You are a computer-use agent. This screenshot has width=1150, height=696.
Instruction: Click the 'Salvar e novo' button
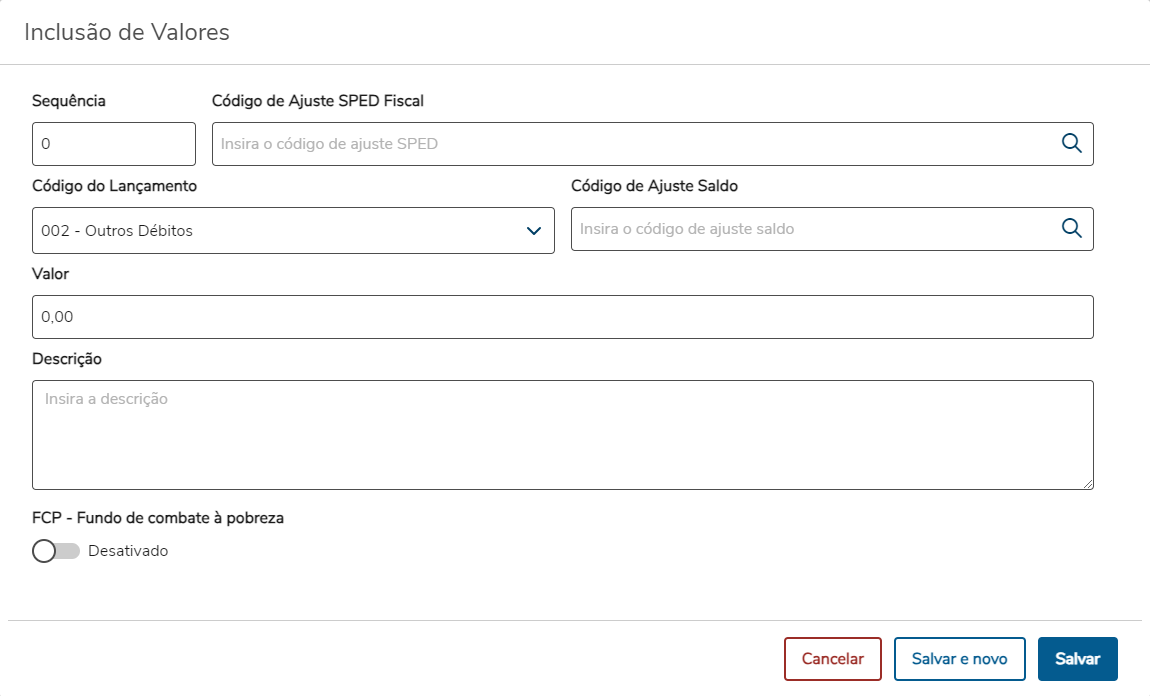959,659
